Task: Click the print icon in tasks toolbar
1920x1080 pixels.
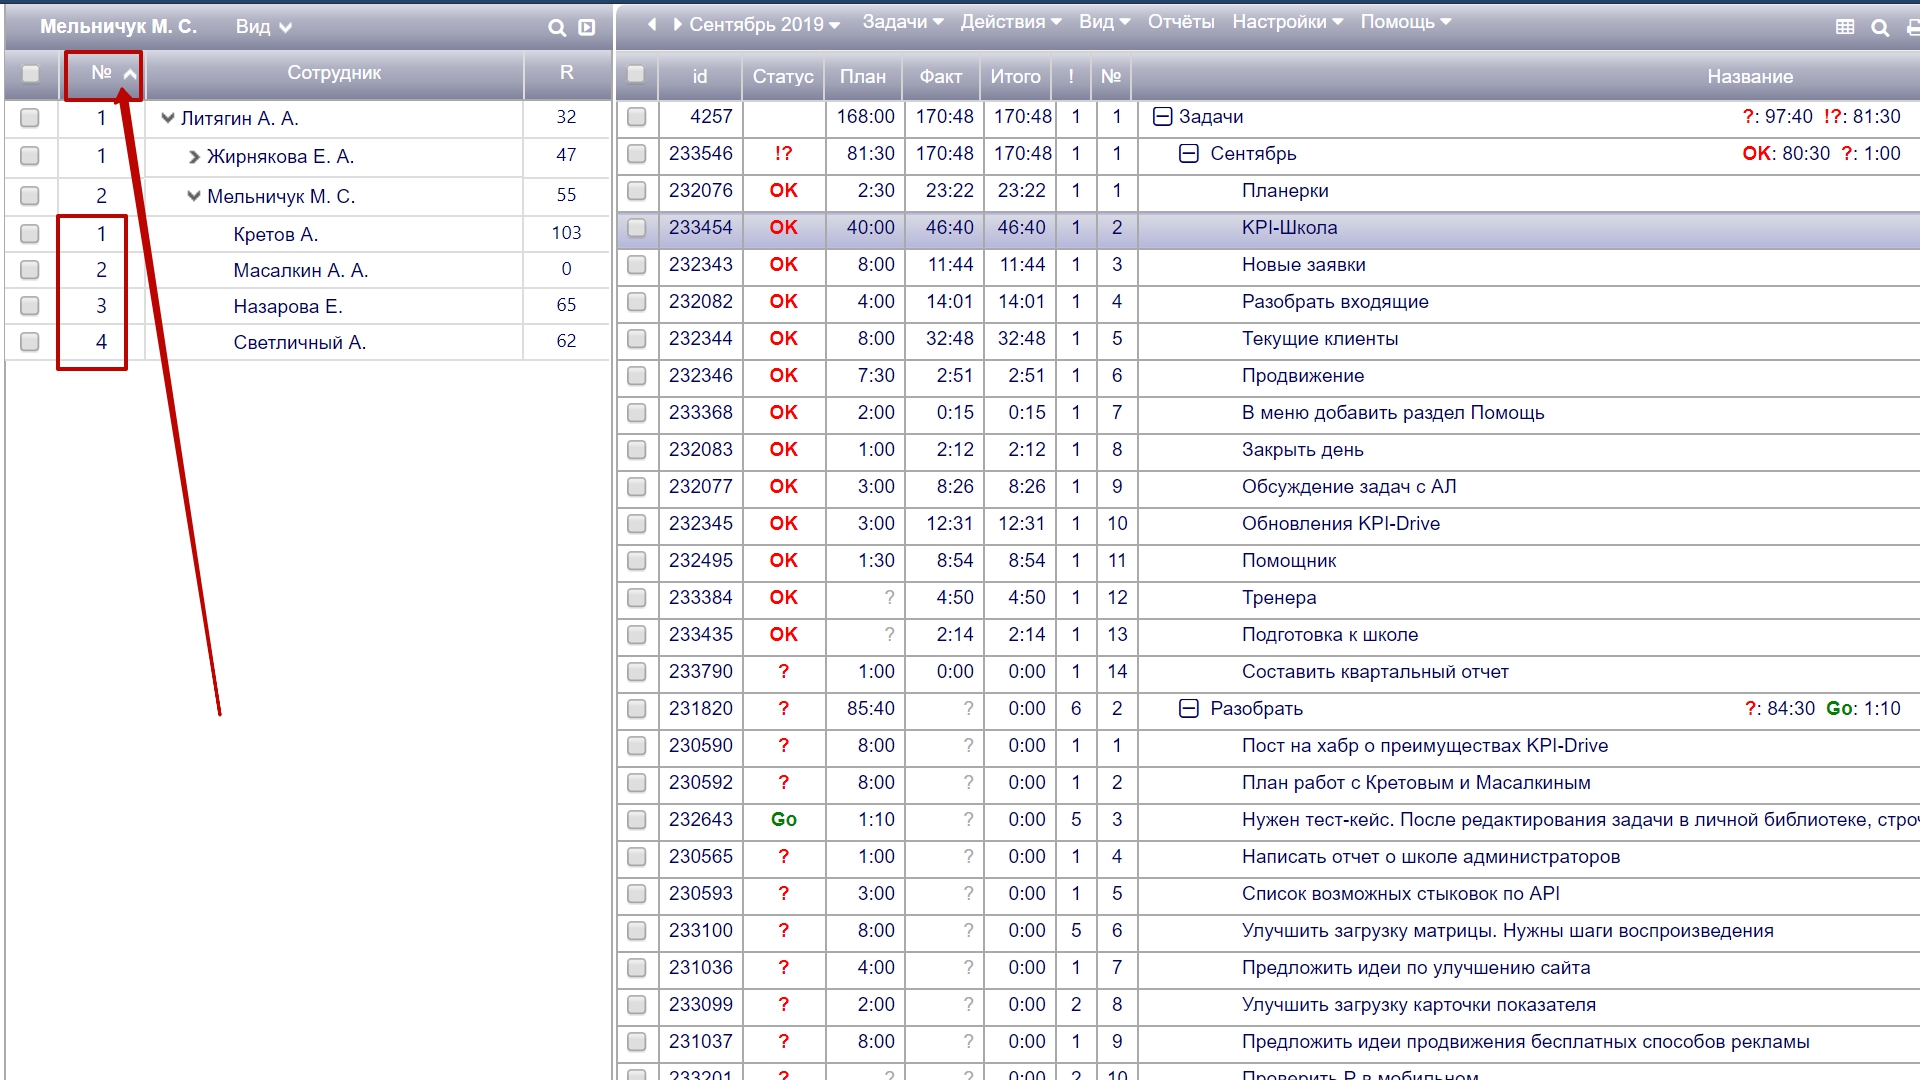Action: [x=1913, y=28]
